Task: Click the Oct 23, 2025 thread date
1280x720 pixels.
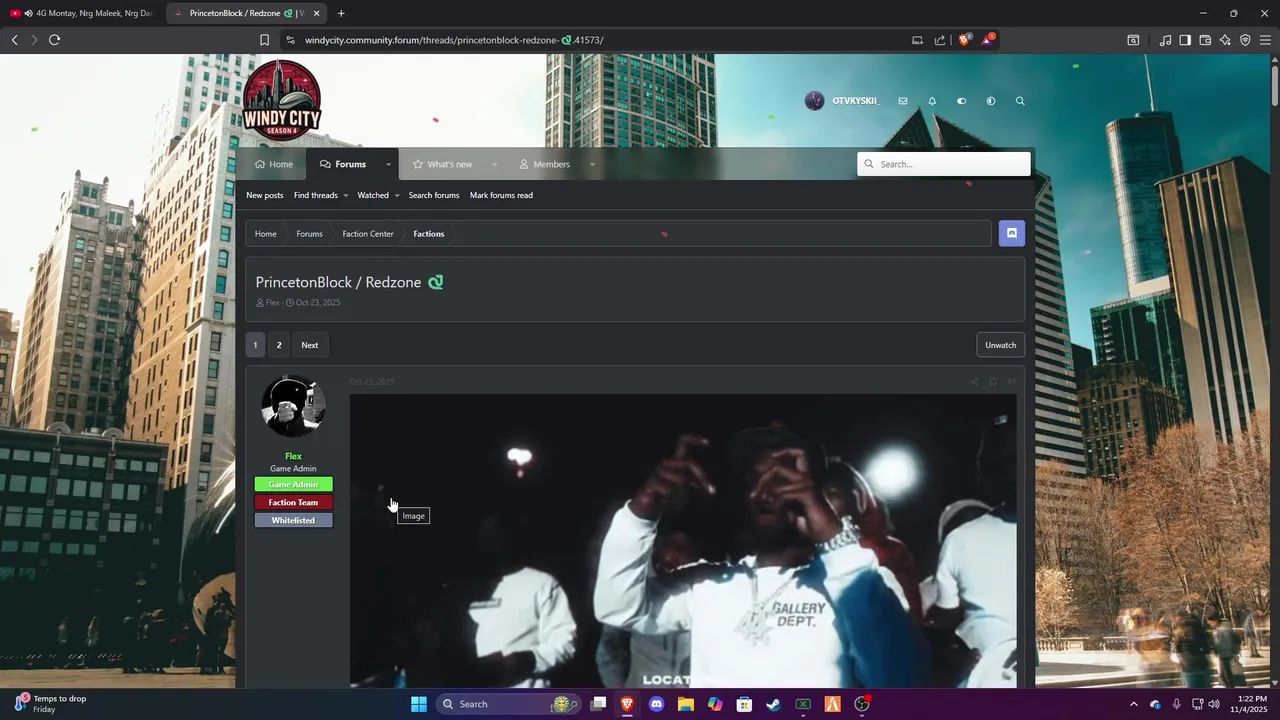Action: pos(318,303)
